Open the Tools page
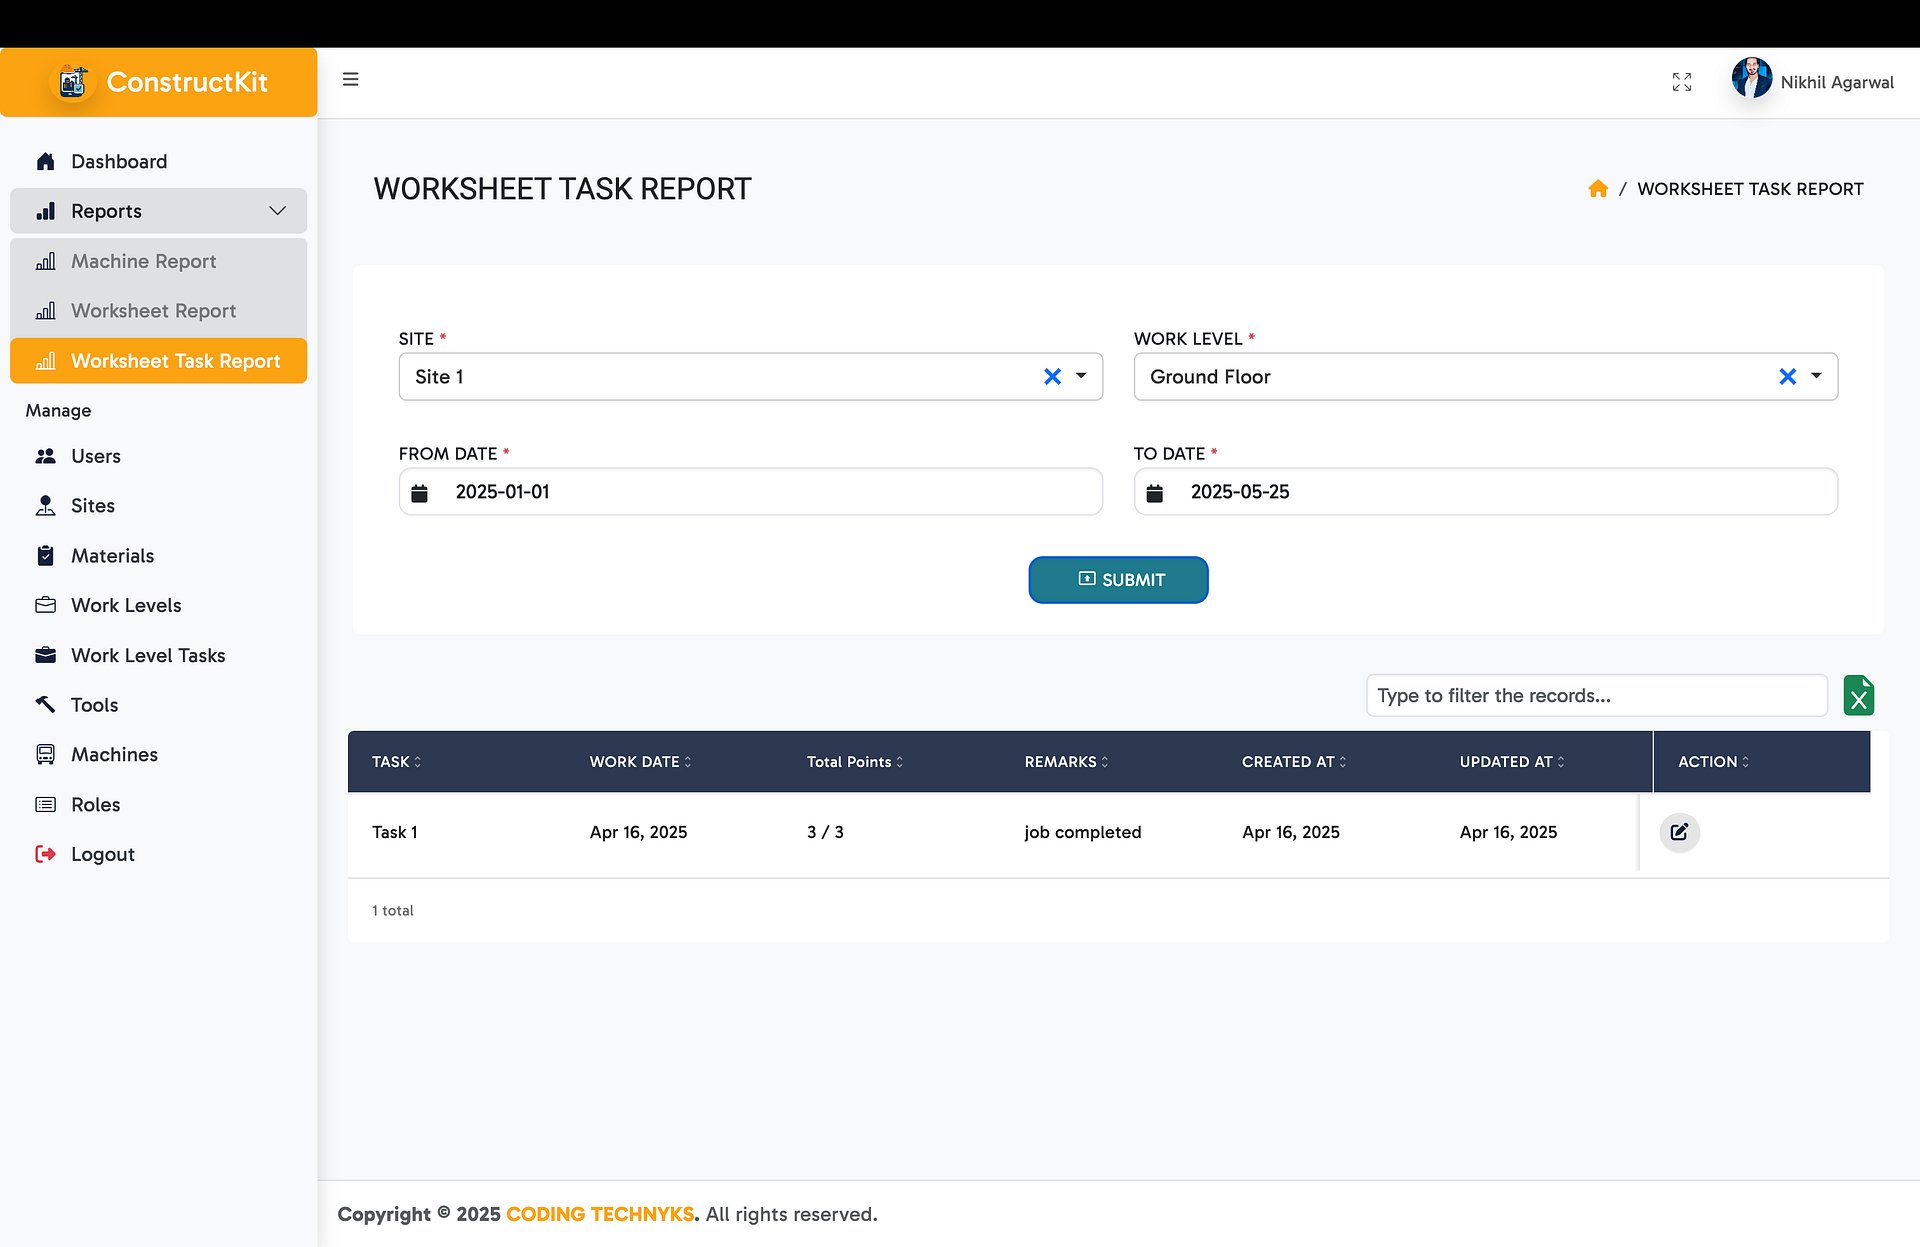 [x=158, y=705]
